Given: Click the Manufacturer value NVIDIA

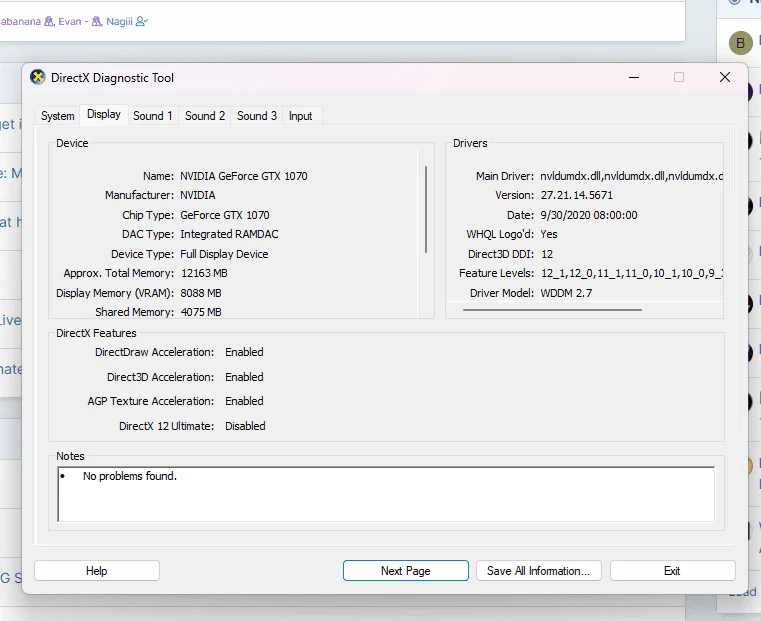Looking at the screenshot, I should click(x=198, y=195).
